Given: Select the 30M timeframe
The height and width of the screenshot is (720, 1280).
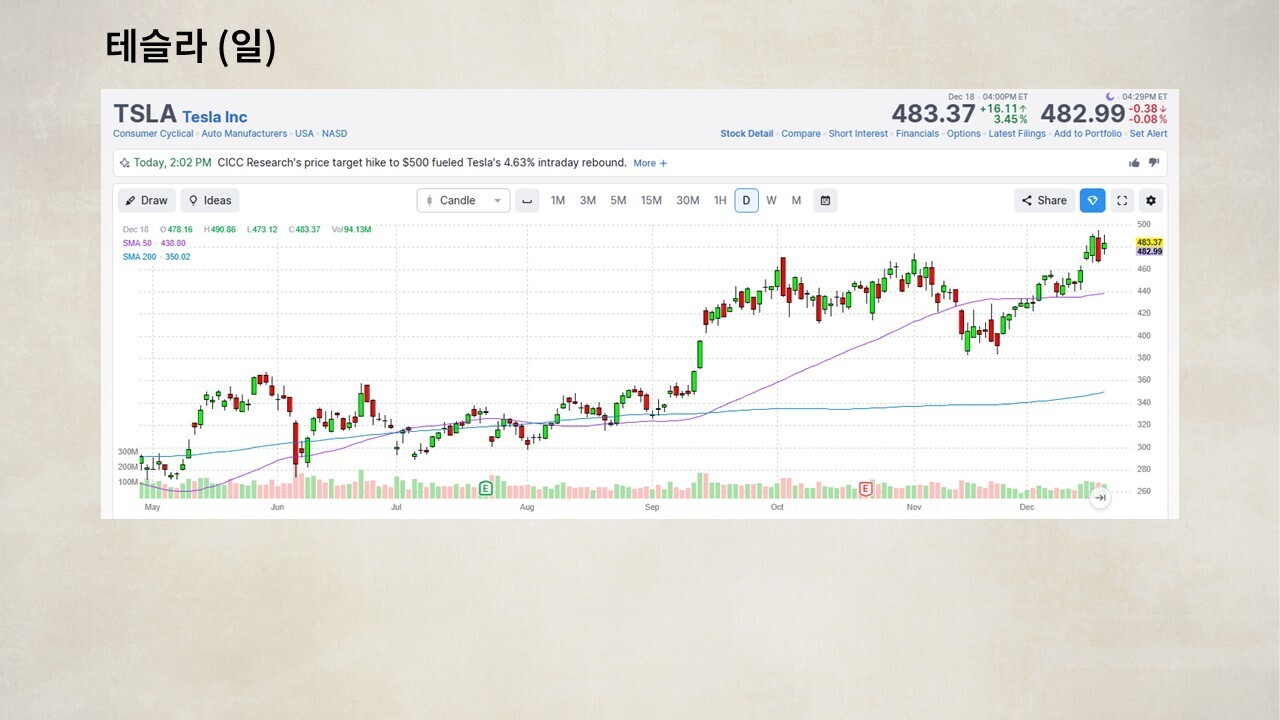Looking at the screenshot, I should (x=688, y=200).
